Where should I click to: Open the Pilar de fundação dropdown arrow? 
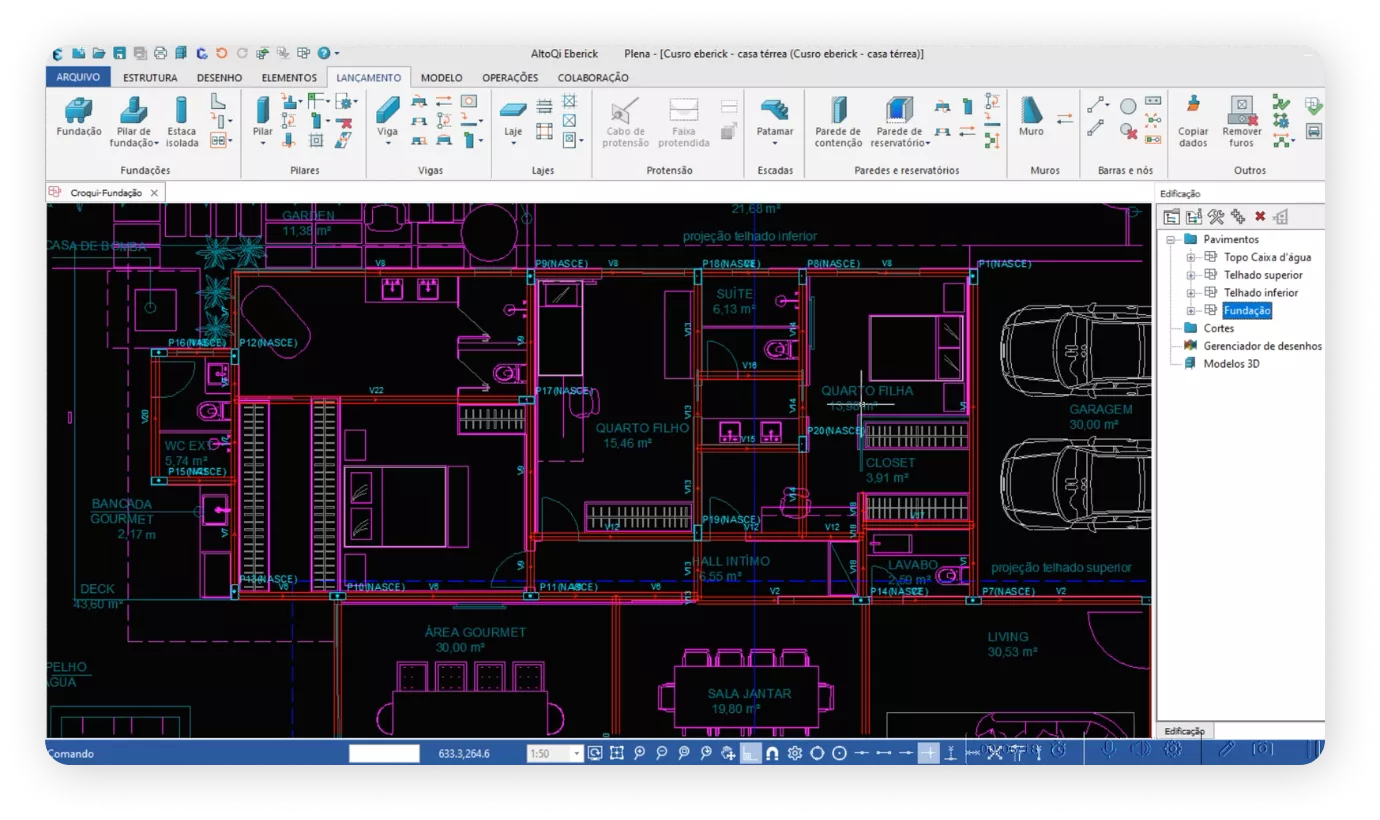click(x=158, y=144)
